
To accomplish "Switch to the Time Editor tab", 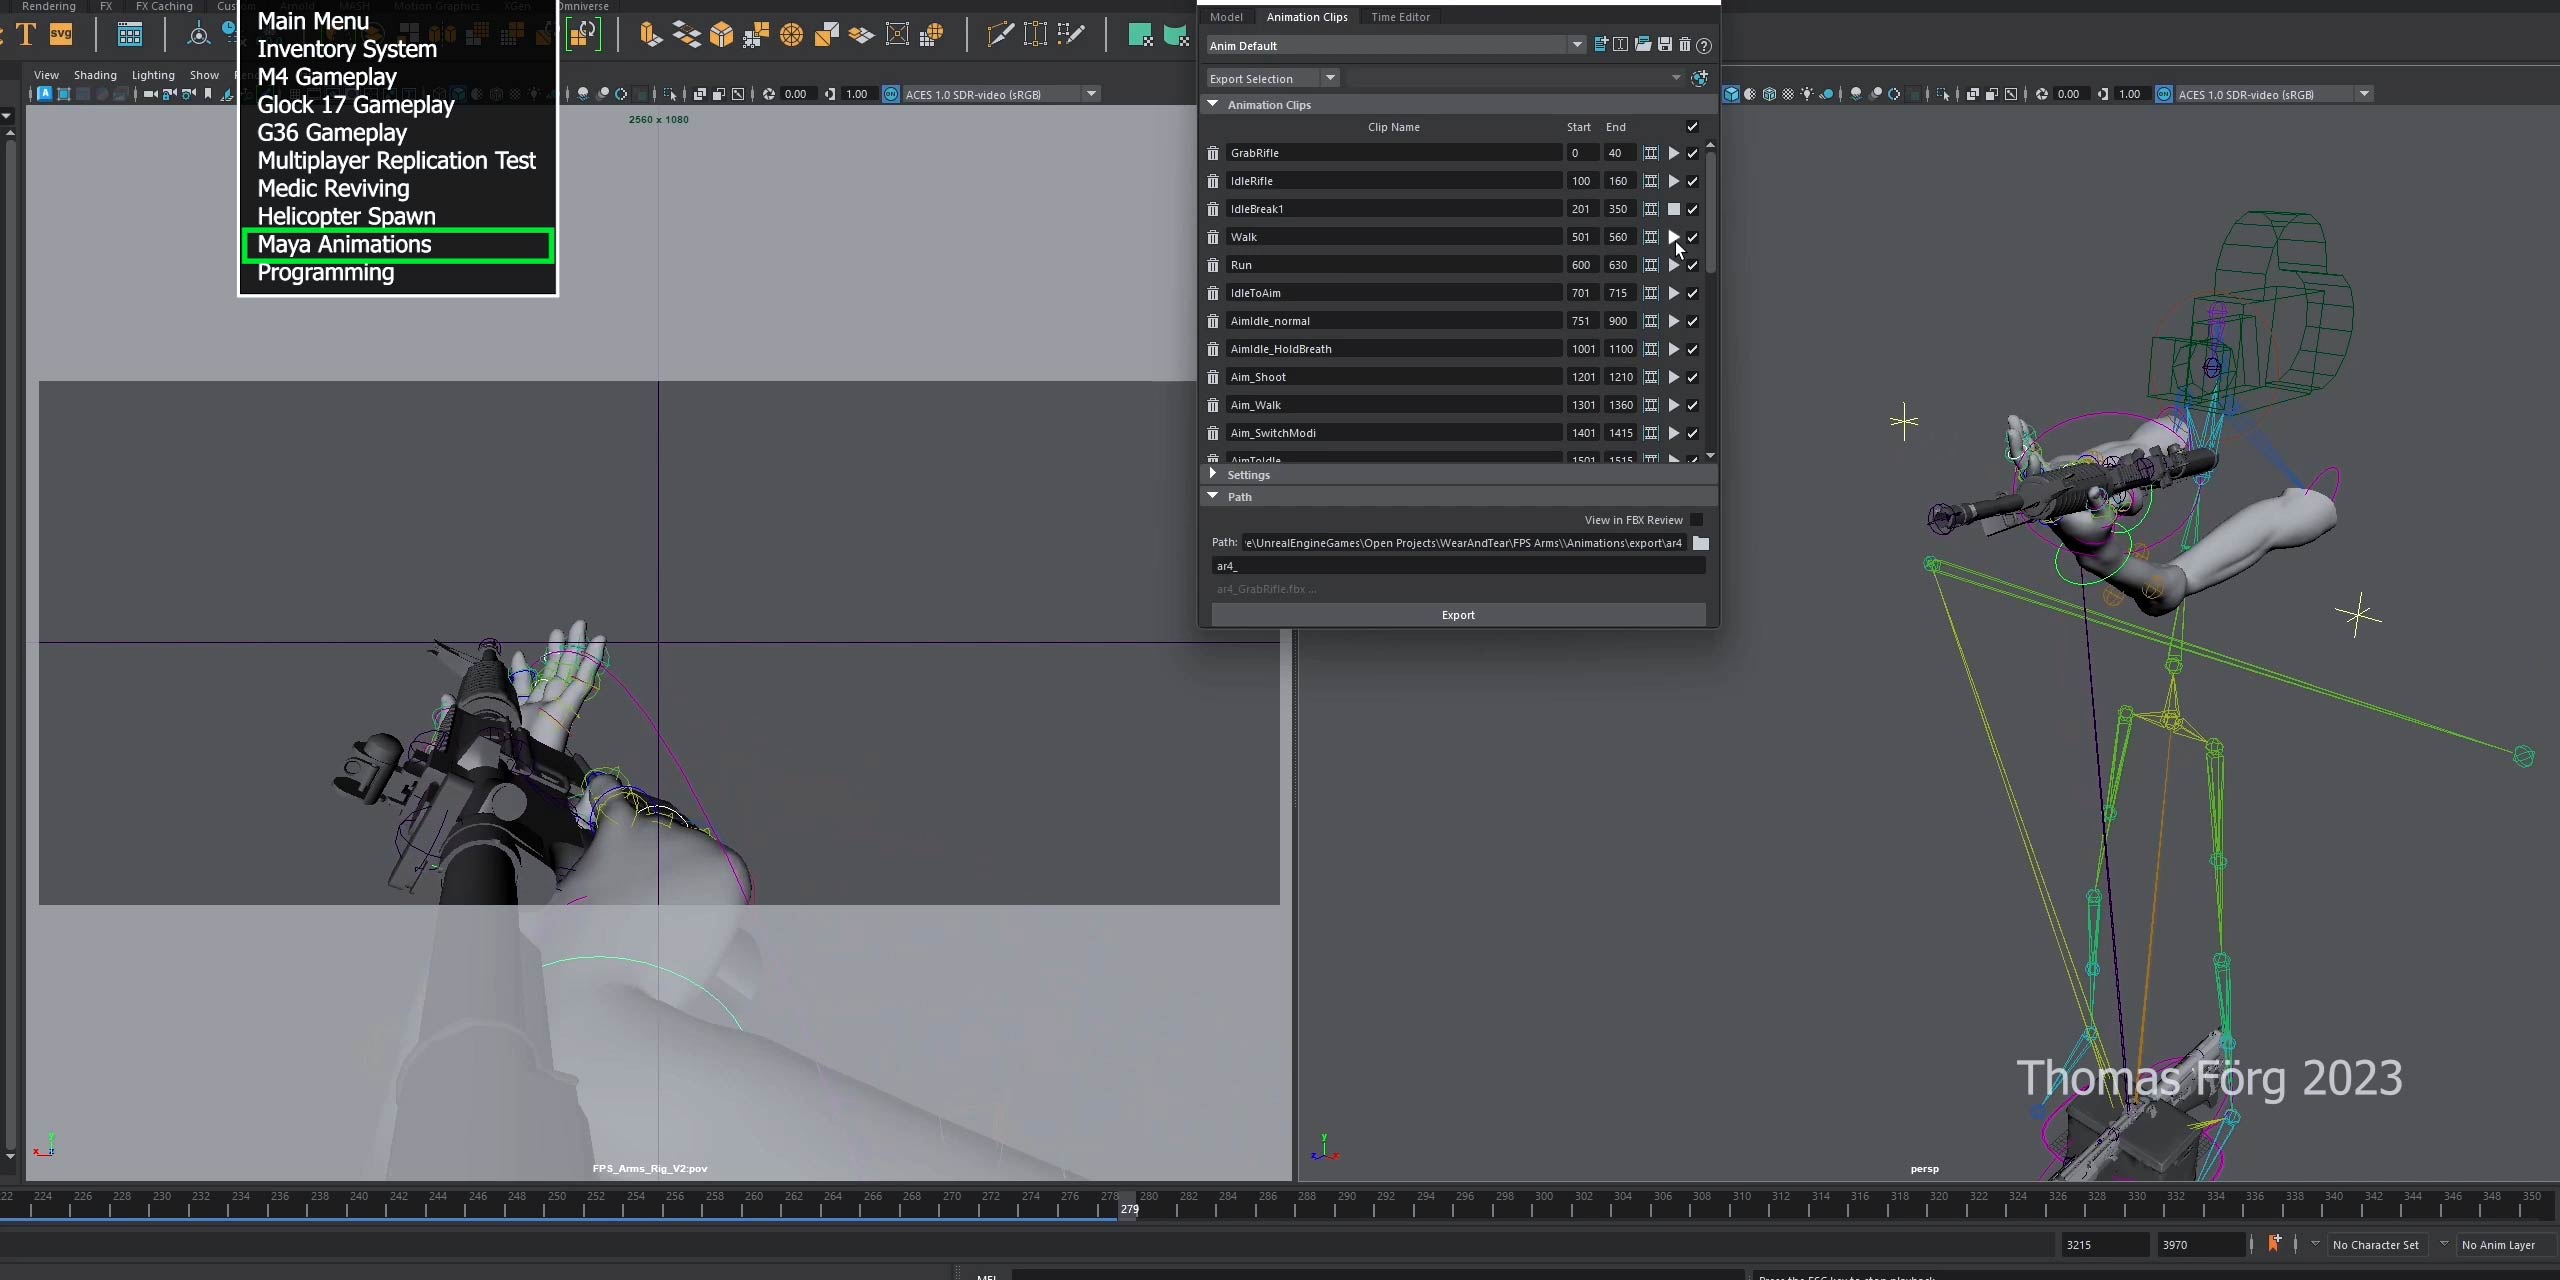I will tap(1400, 17).
